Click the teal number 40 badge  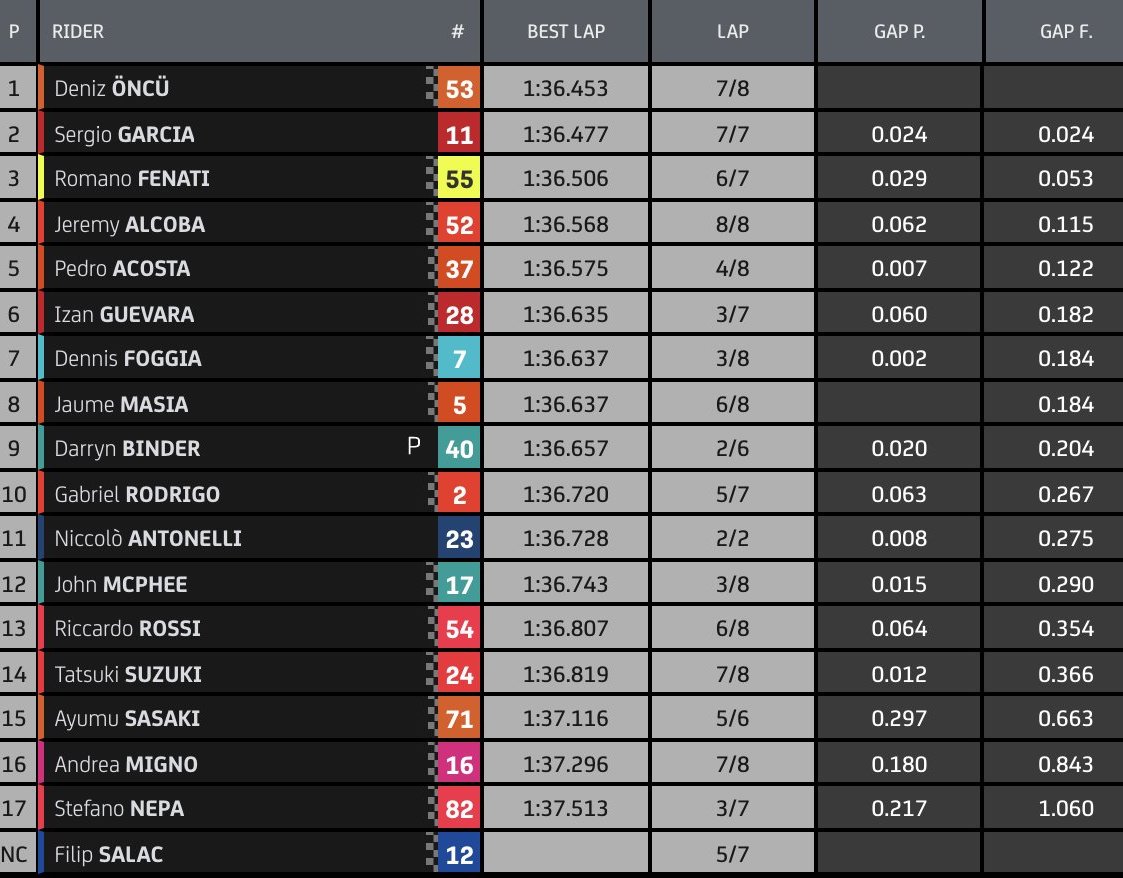(x=458, y=448)
